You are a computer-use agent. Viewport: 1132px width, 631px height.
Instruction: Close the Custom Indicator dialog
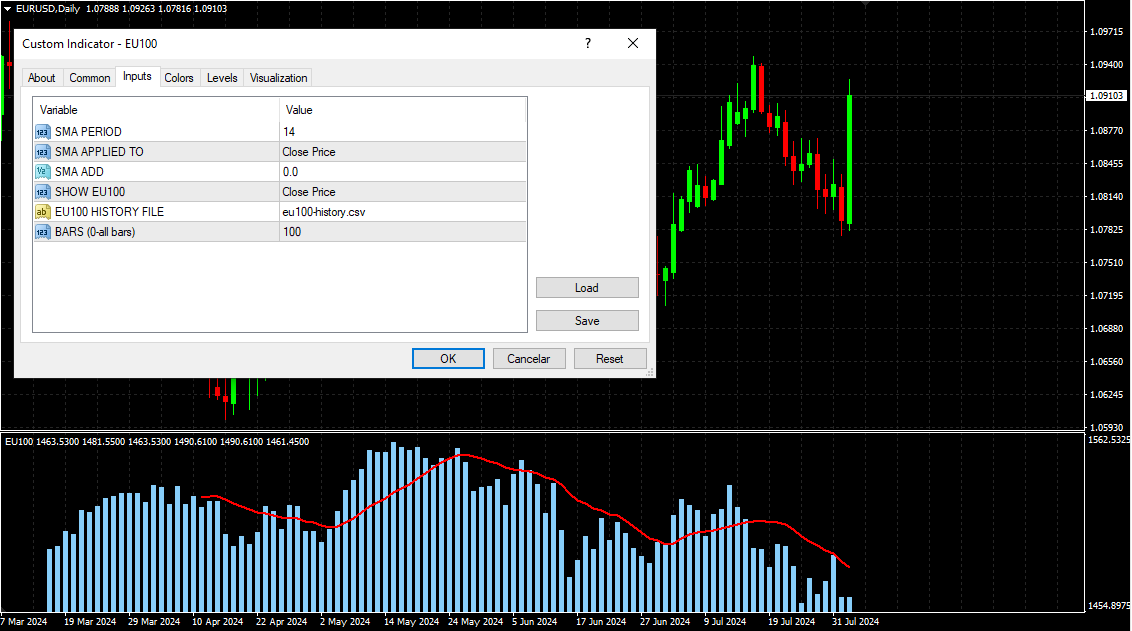633,44
